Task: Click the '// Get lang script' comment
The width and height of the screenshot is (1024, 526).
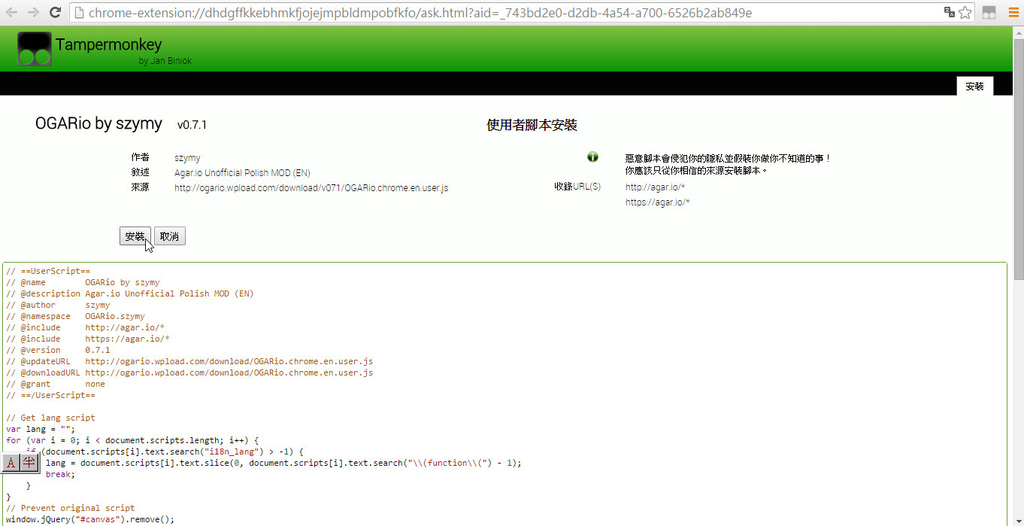Action: pos(50,418)
